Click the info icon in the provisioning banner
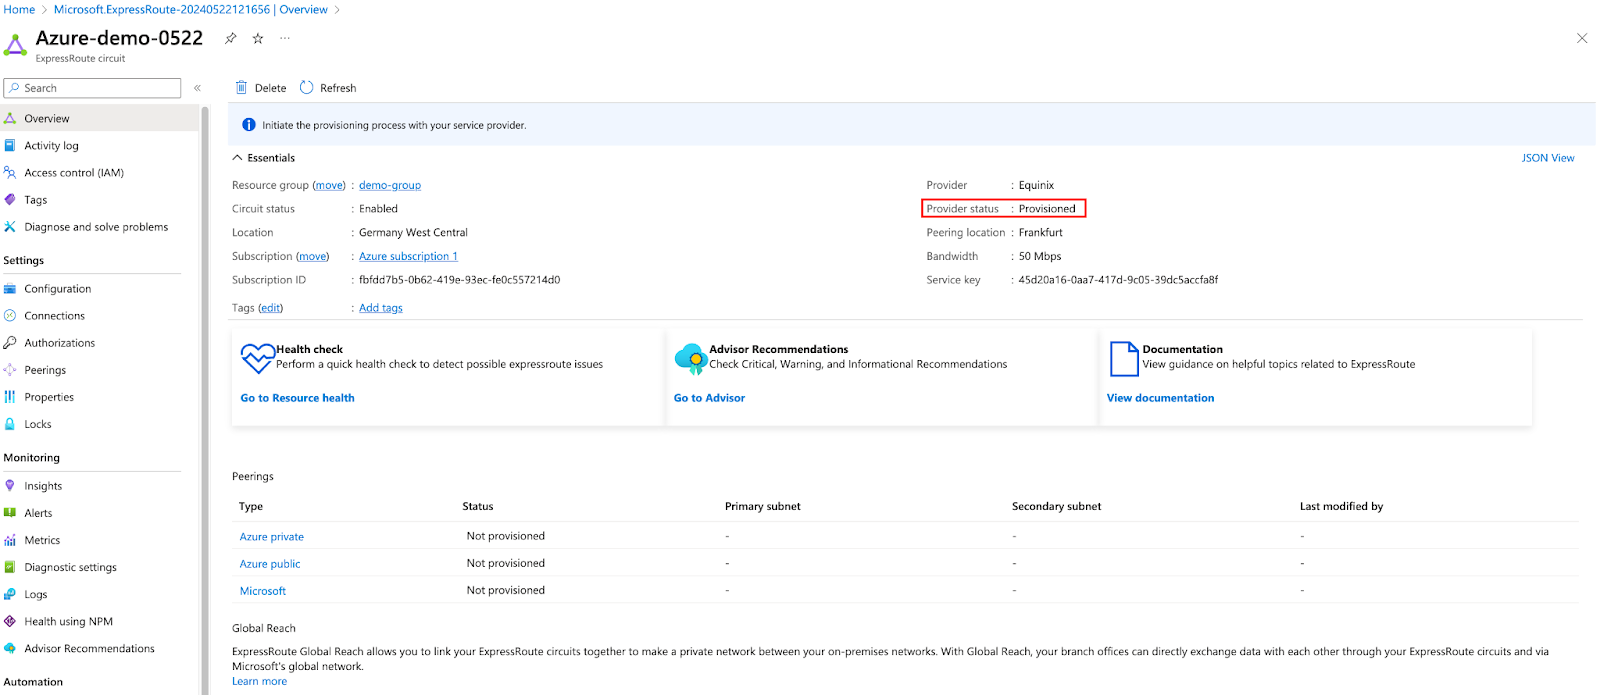Image resolution: width=1600 pixels, height=695 pixels. pos(249,125)
